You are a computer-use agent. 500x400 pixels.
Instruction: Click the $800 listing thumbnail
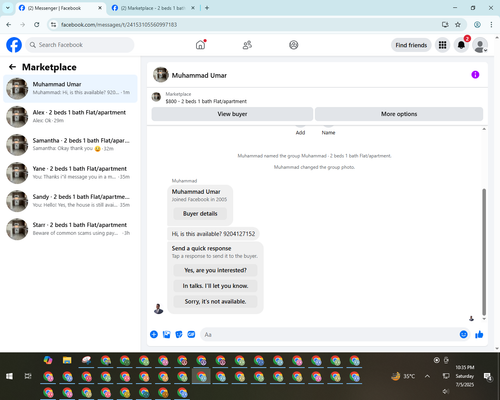[156, 97]
